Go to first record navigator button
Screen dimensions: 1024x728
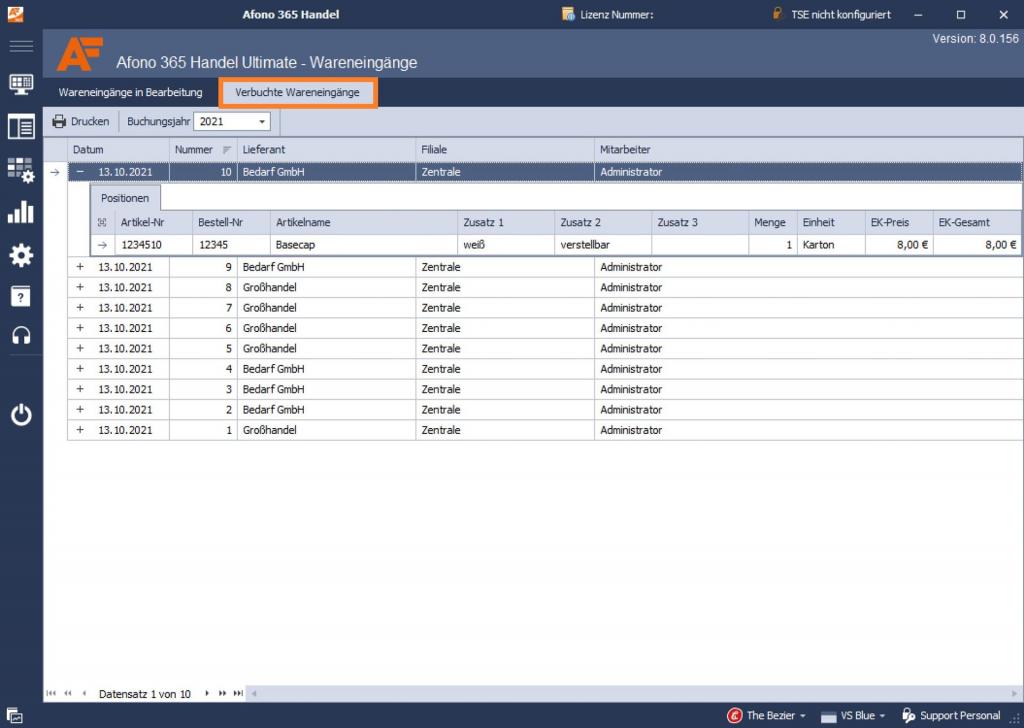[x=51, y=693]
